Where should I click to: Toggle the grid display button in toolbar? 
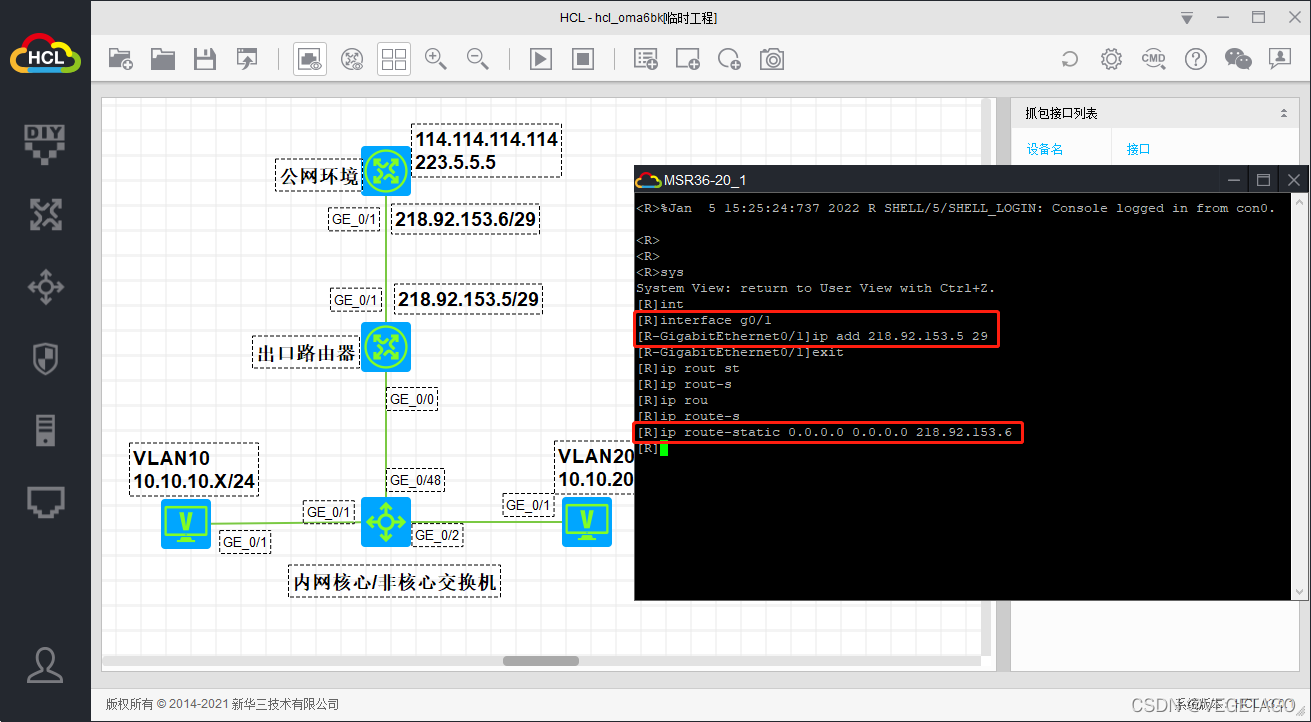click(x=394, y=59)
